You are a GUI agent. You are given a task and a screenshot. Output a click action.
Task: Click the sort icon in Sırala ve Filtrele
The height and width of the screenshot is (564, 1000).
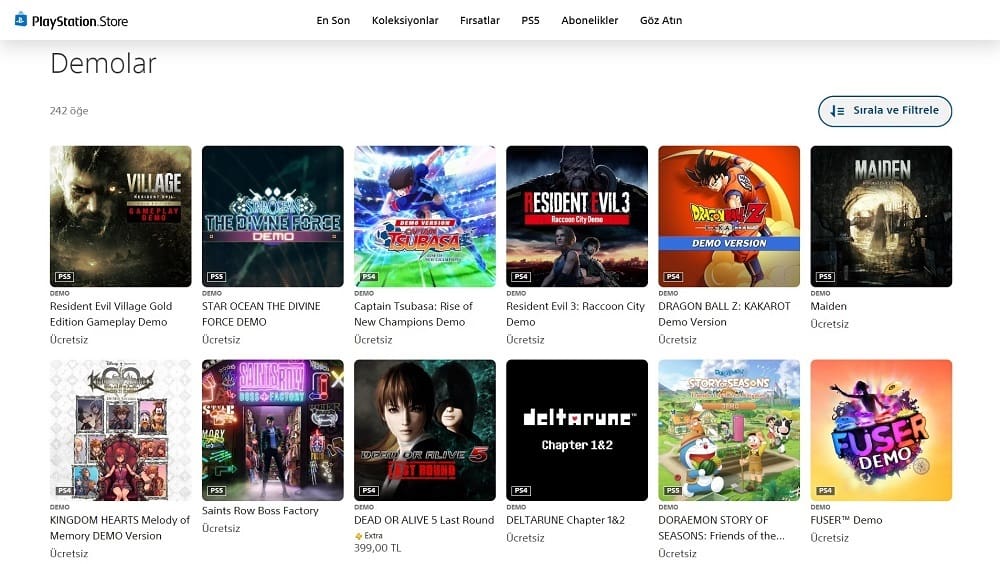click(837, 111)
